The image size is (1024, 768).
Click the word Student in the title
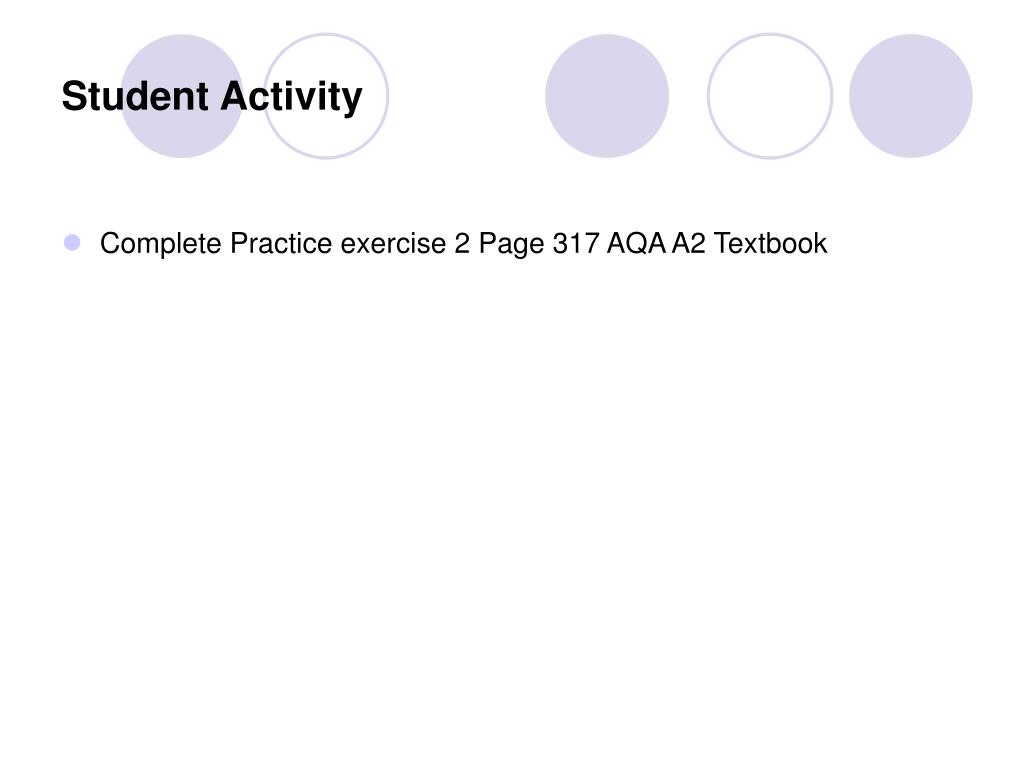click(x=135, y=96)
